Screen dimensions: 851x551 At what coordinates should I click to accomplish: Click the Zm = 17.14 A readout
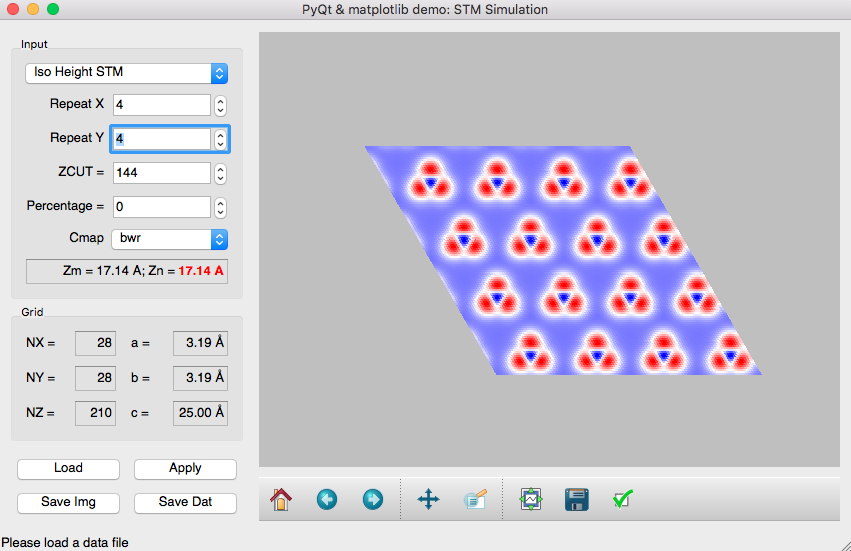coord(127,271)
